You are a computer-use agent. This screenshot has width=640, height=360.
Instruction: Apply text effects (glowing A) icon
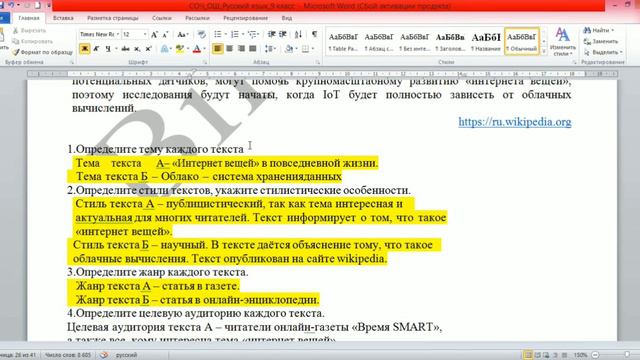click(164, 49)
